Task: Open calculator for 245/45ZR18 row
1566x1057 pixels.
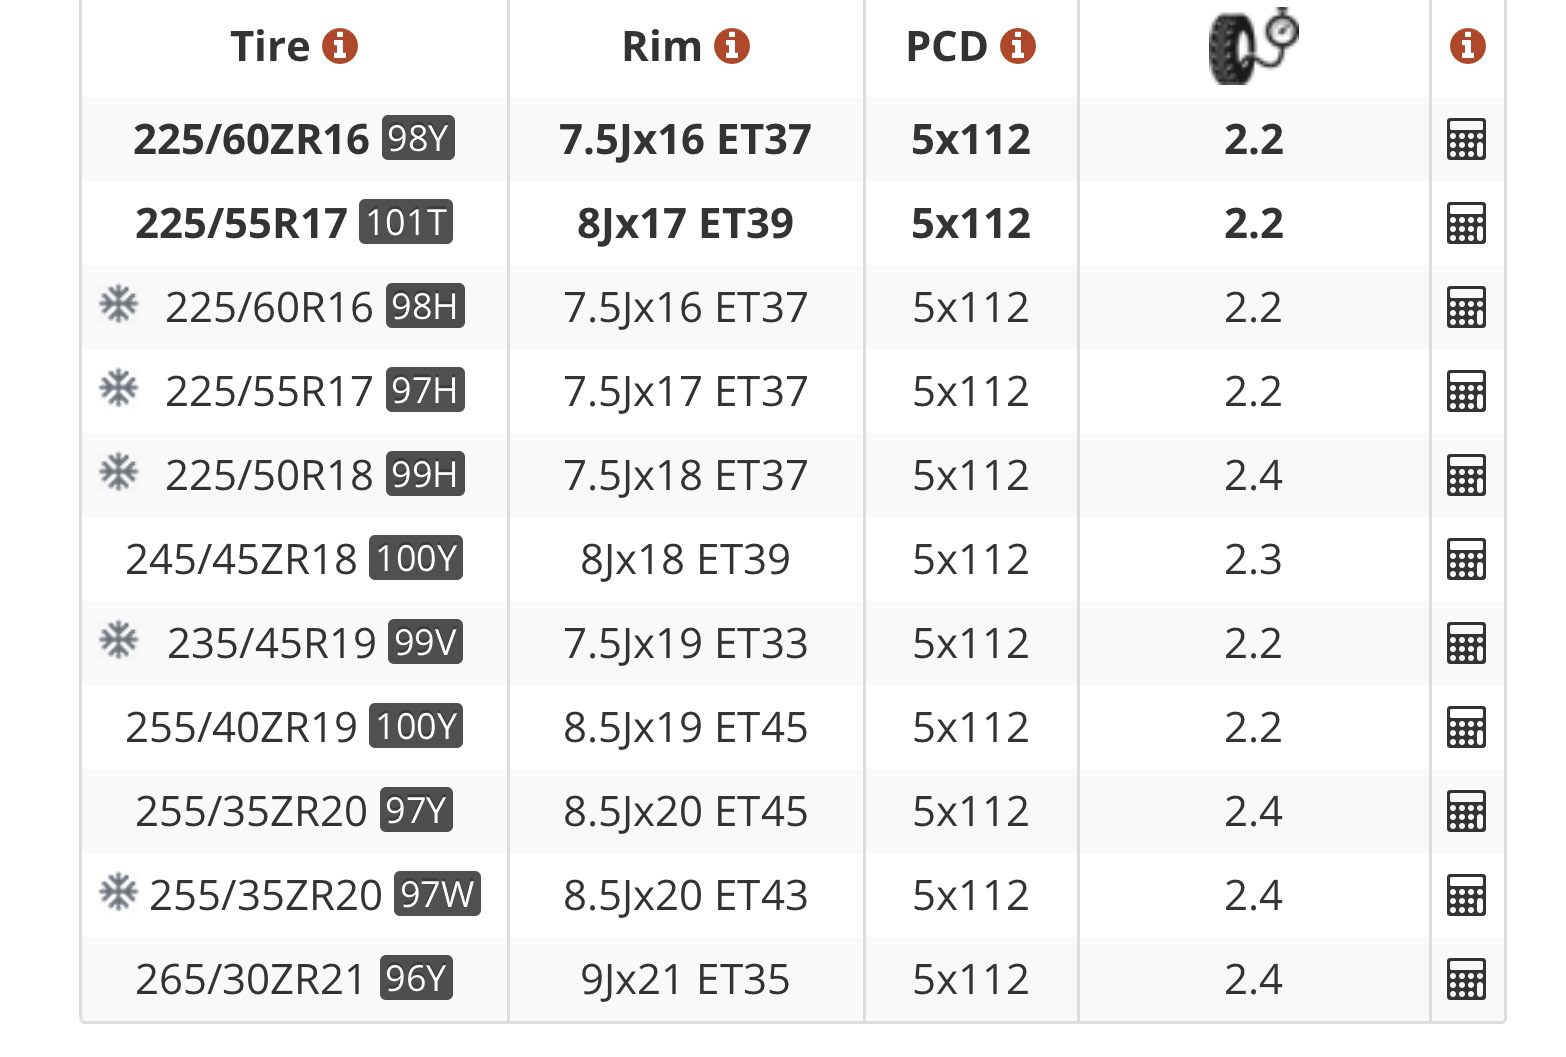Action: click(1466, 559)
